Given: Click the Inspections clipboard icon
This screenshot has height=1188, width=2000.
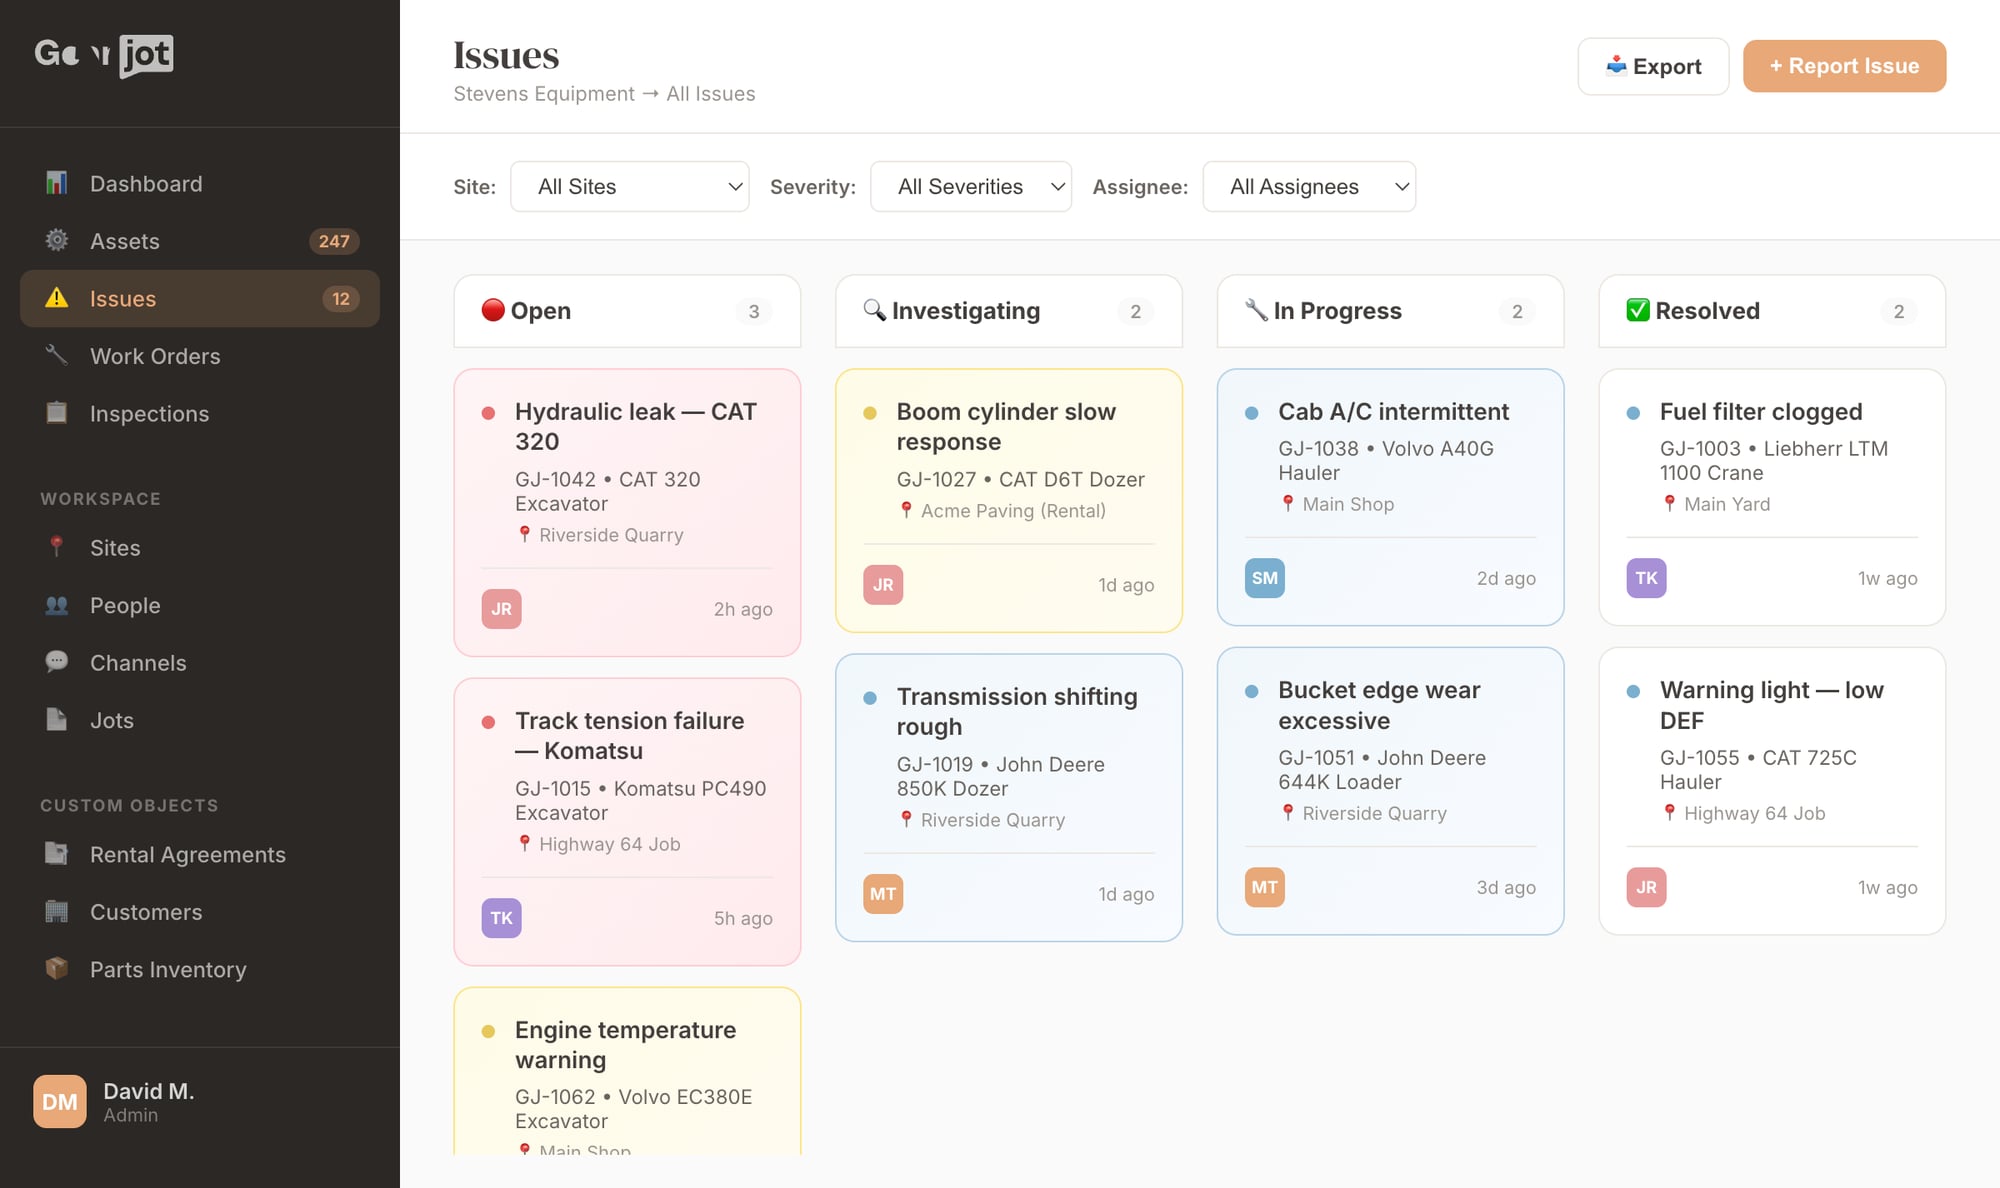Looking at the screenshot, I should [x=57, y=413].
